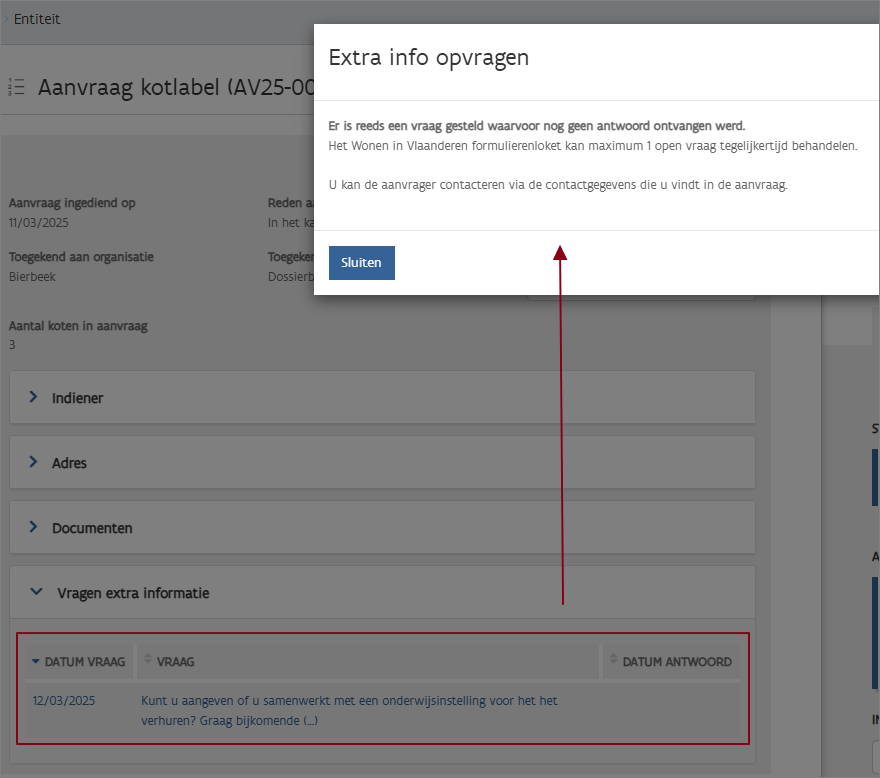Image resolution: width=880 pixels, height=778 pixels.
Task: Click the VRAAG column header text
Action: click(176, 662)
